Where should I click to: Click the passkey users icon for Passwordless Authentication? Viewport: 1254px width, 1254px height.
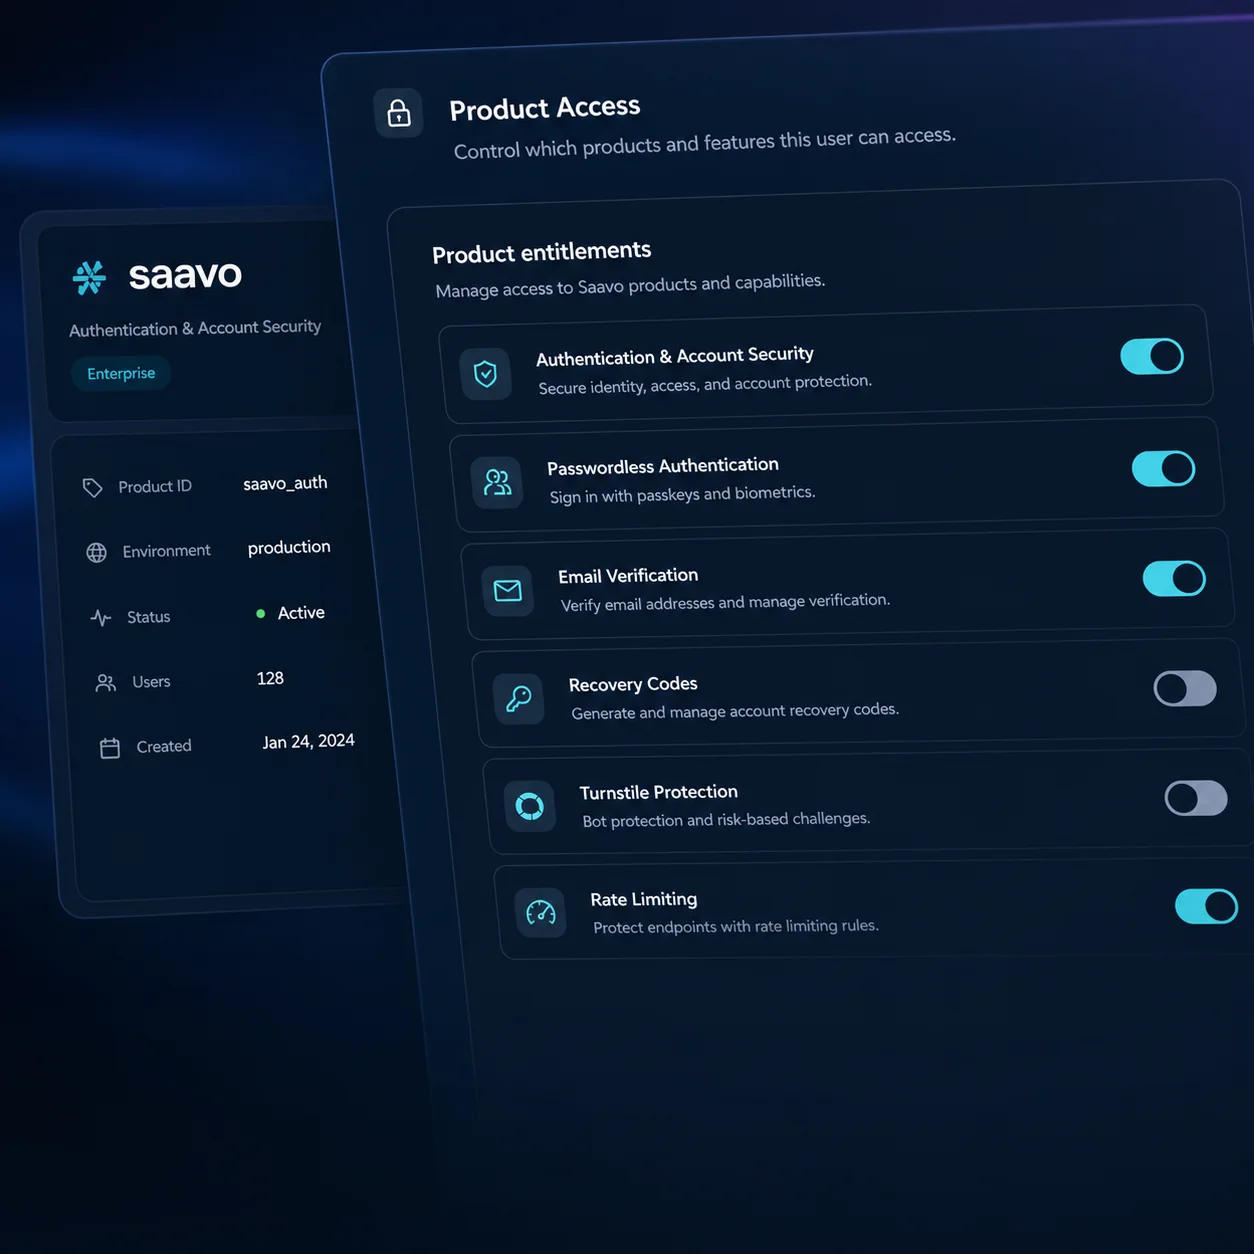[497, 483]
